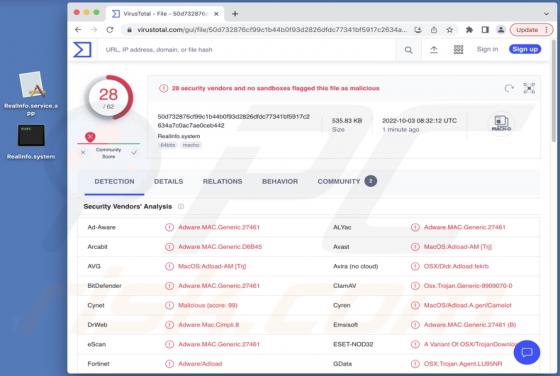
Task: Switch to the DETAILS tab
Action: click(168, 181)
